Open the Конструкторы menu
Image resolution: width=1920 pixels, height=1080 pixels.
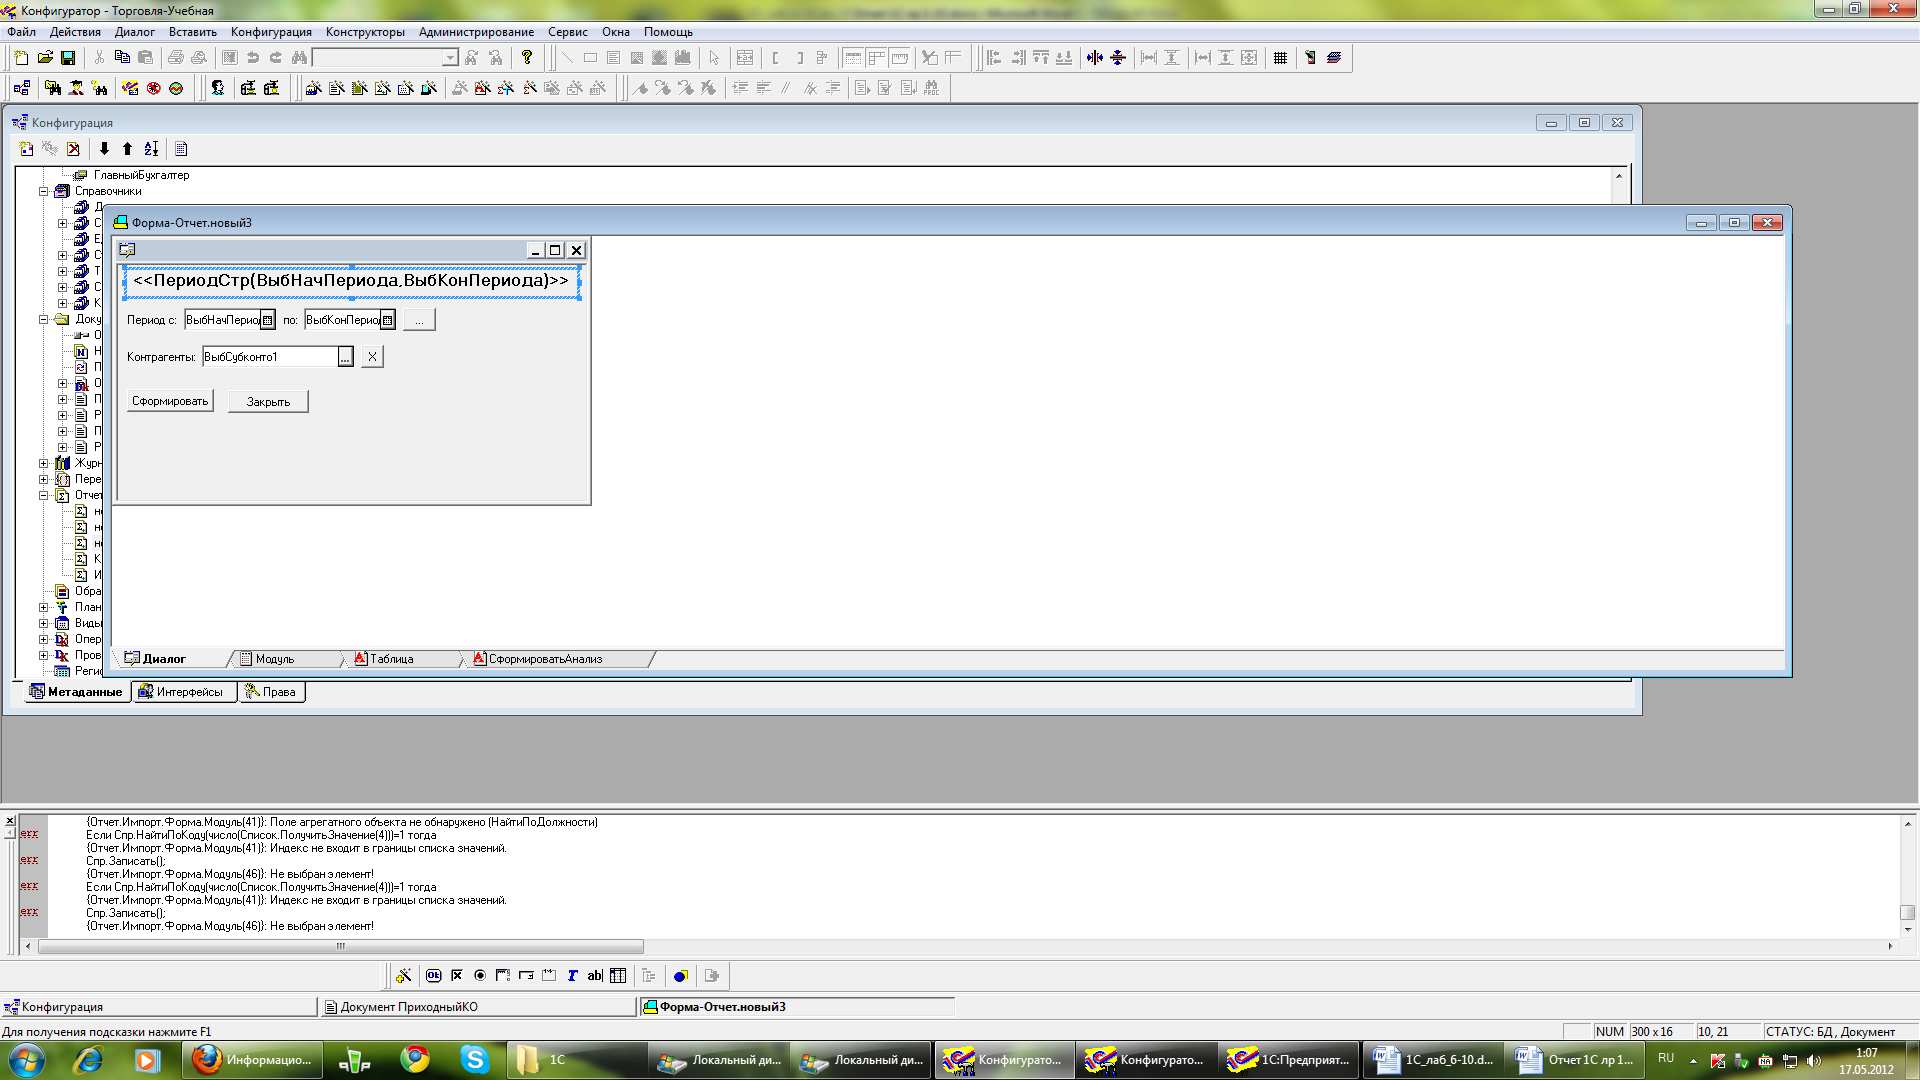(x=365, y=32)
